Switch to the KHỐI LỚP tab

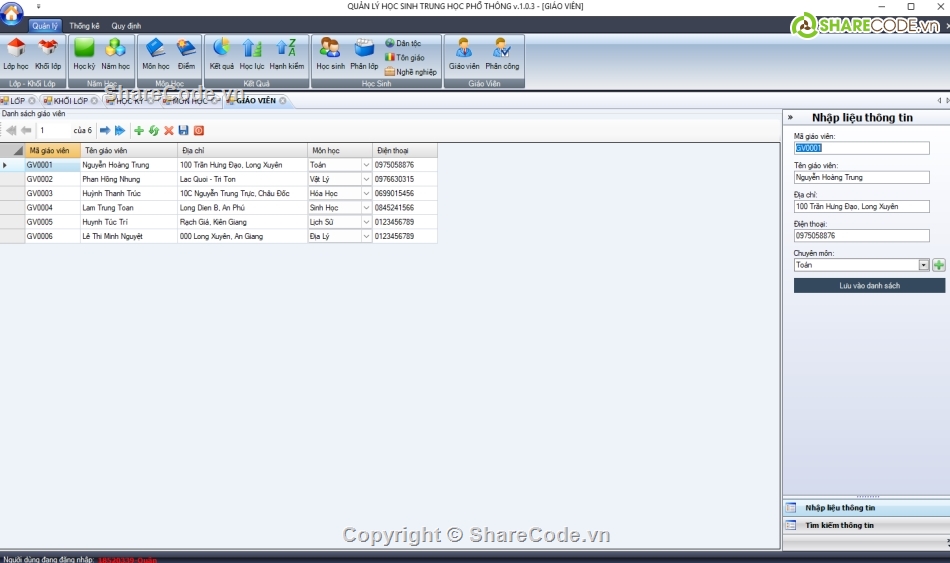pyautogui.click(x=70, y=101)
